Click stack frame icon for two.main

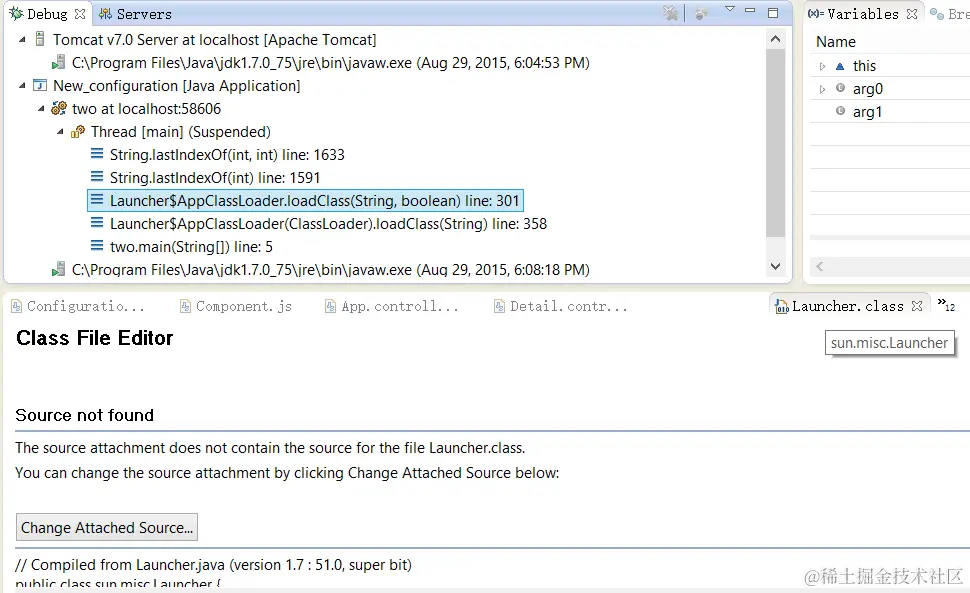97,246
